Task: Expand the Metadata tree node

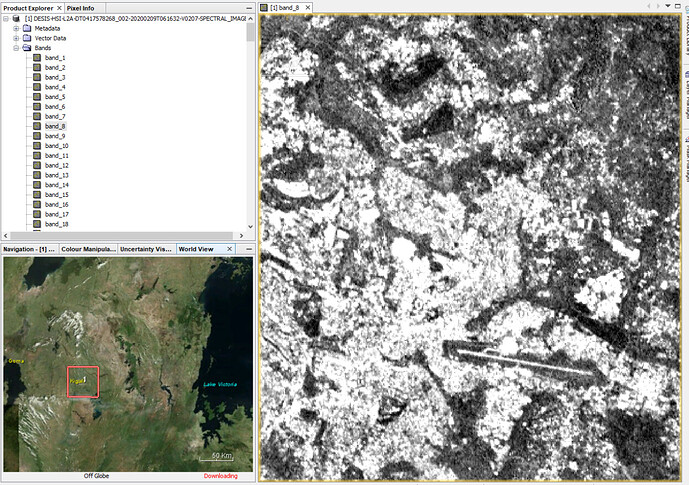Action: pos(16,28)
